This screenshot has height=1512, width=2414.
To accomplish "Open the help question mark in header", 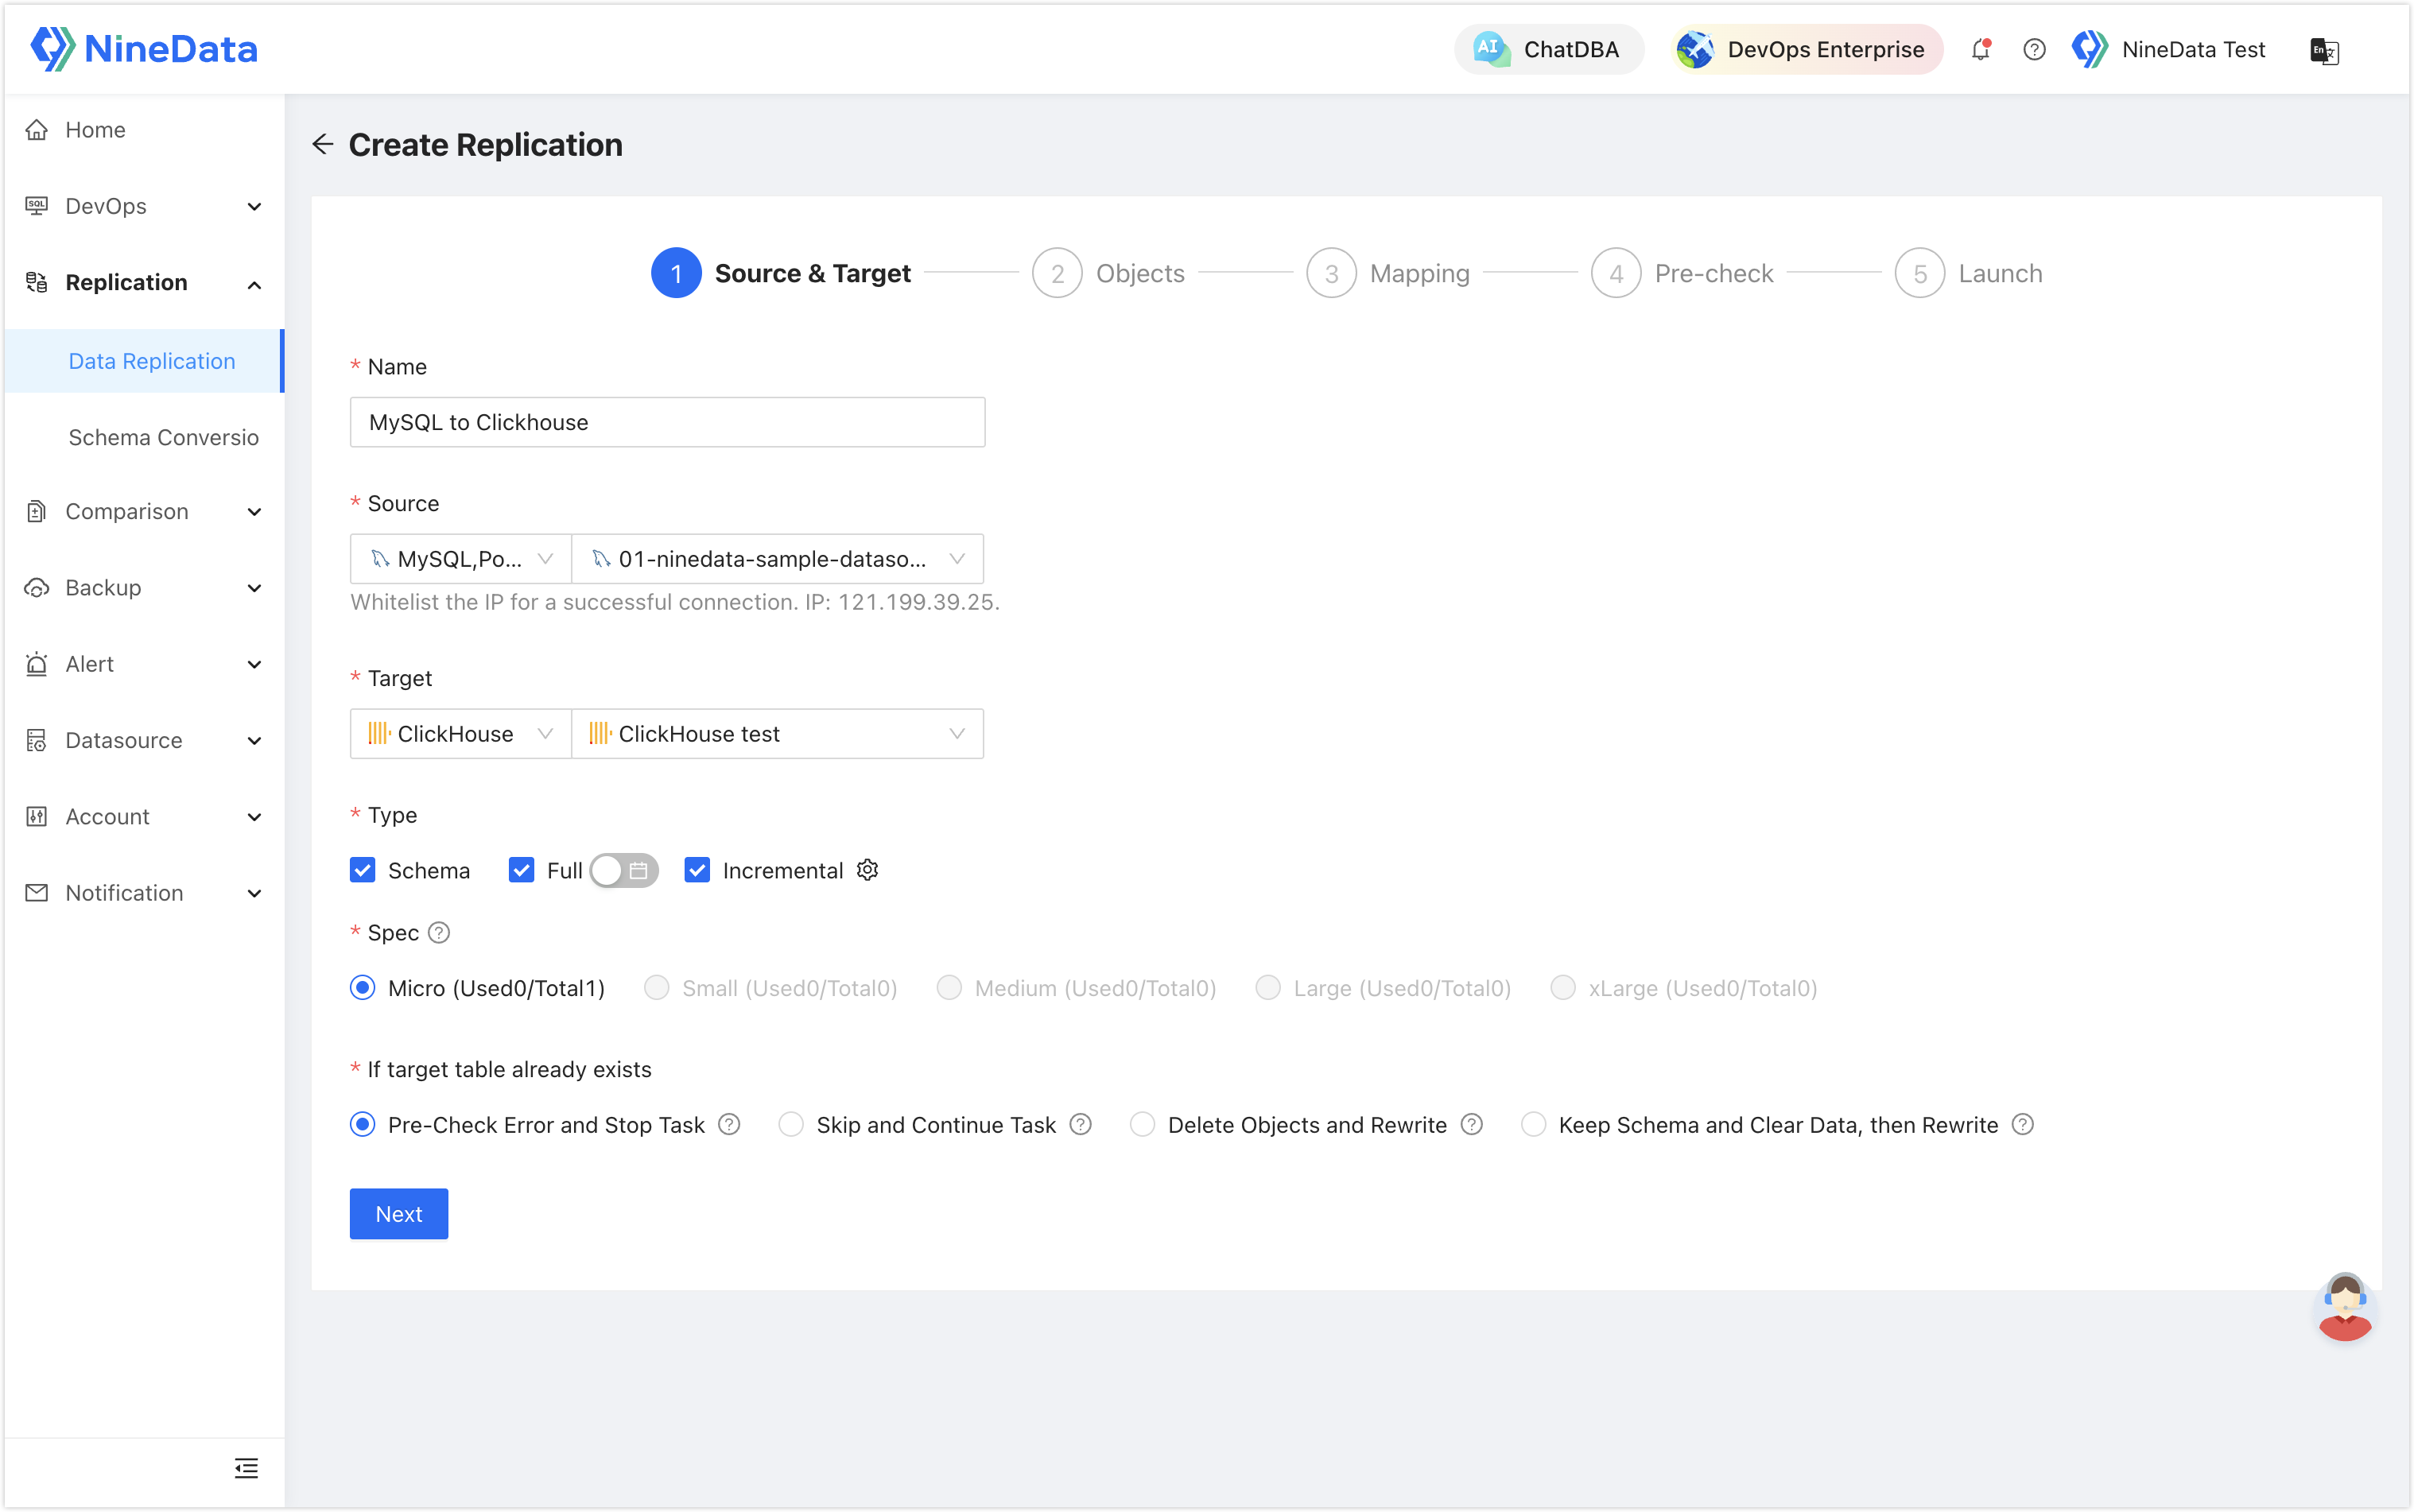I will pyautogui.click(x=2033, y=49).
